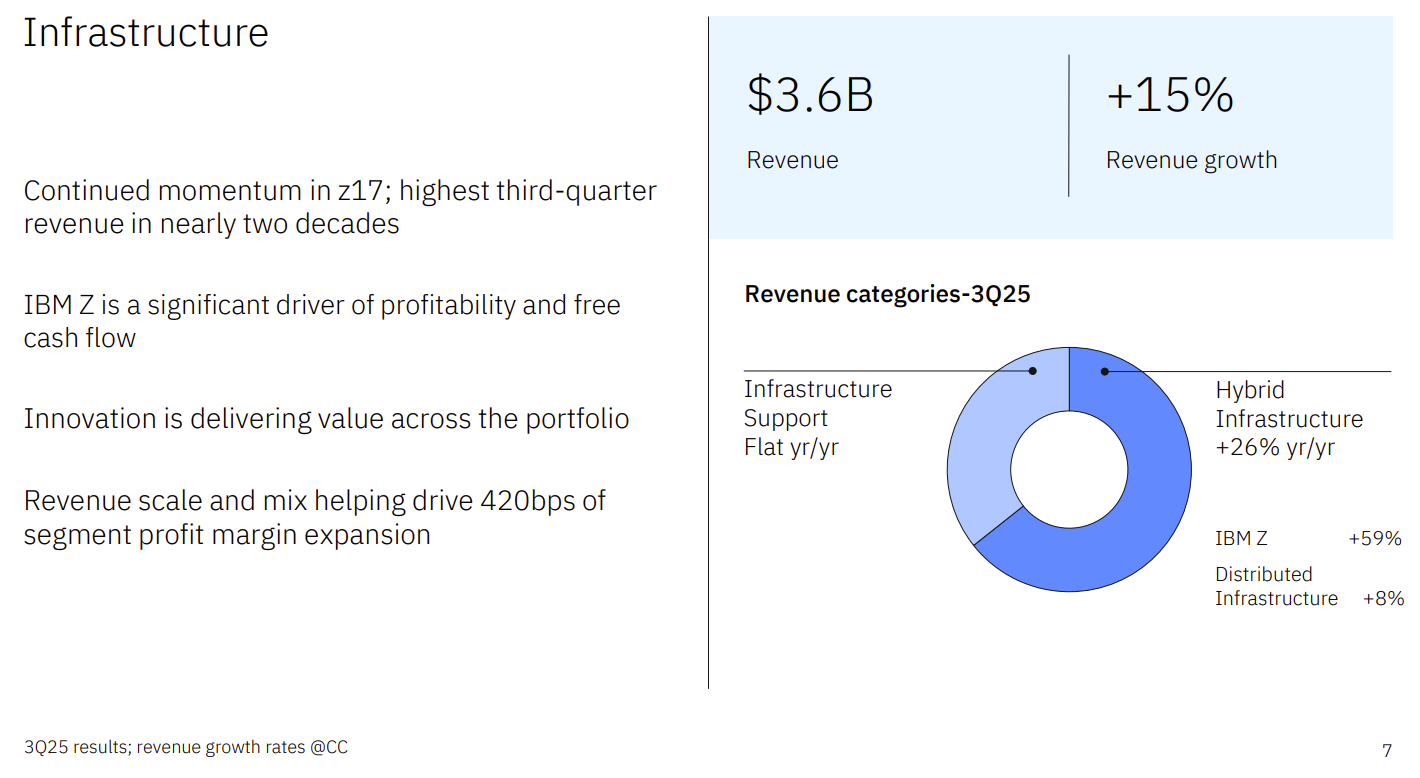Select the "Innovation is delivering value" line
This screenshot has height=778, width=1420.
326,418
